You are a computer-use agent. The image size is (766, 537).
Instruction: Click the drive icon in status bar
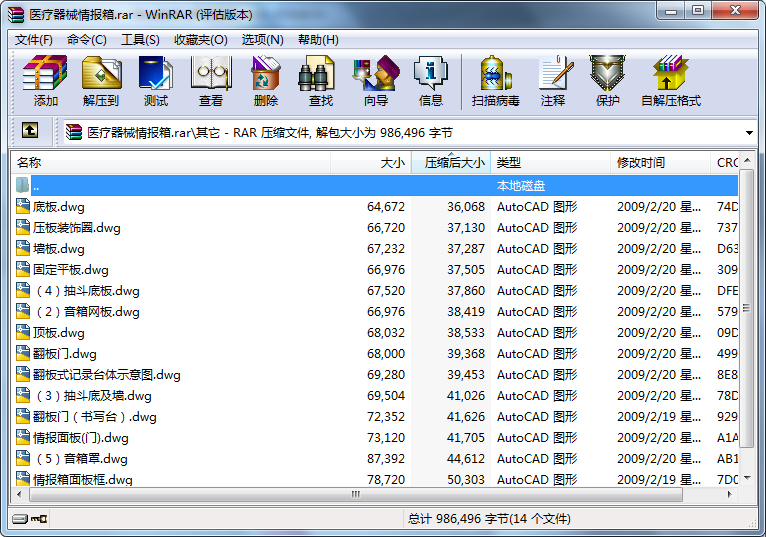click(x=20, y=518)
